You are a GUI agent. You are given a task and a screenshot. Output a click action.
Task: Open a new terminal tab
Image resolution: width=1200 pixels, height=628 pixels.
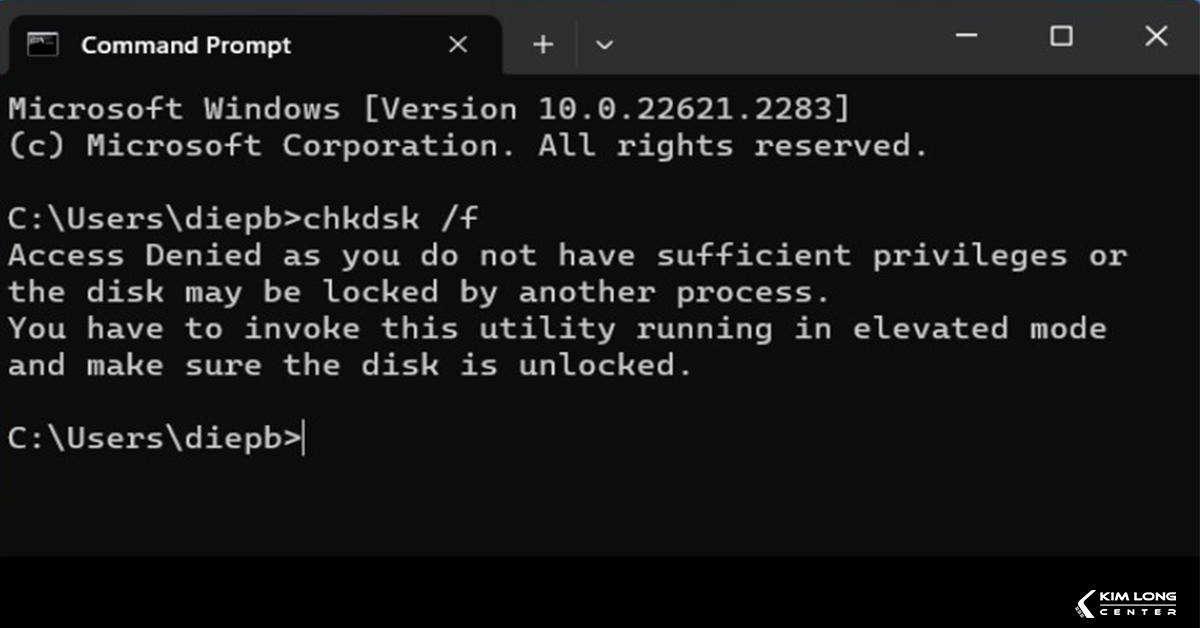click(543, 45)
